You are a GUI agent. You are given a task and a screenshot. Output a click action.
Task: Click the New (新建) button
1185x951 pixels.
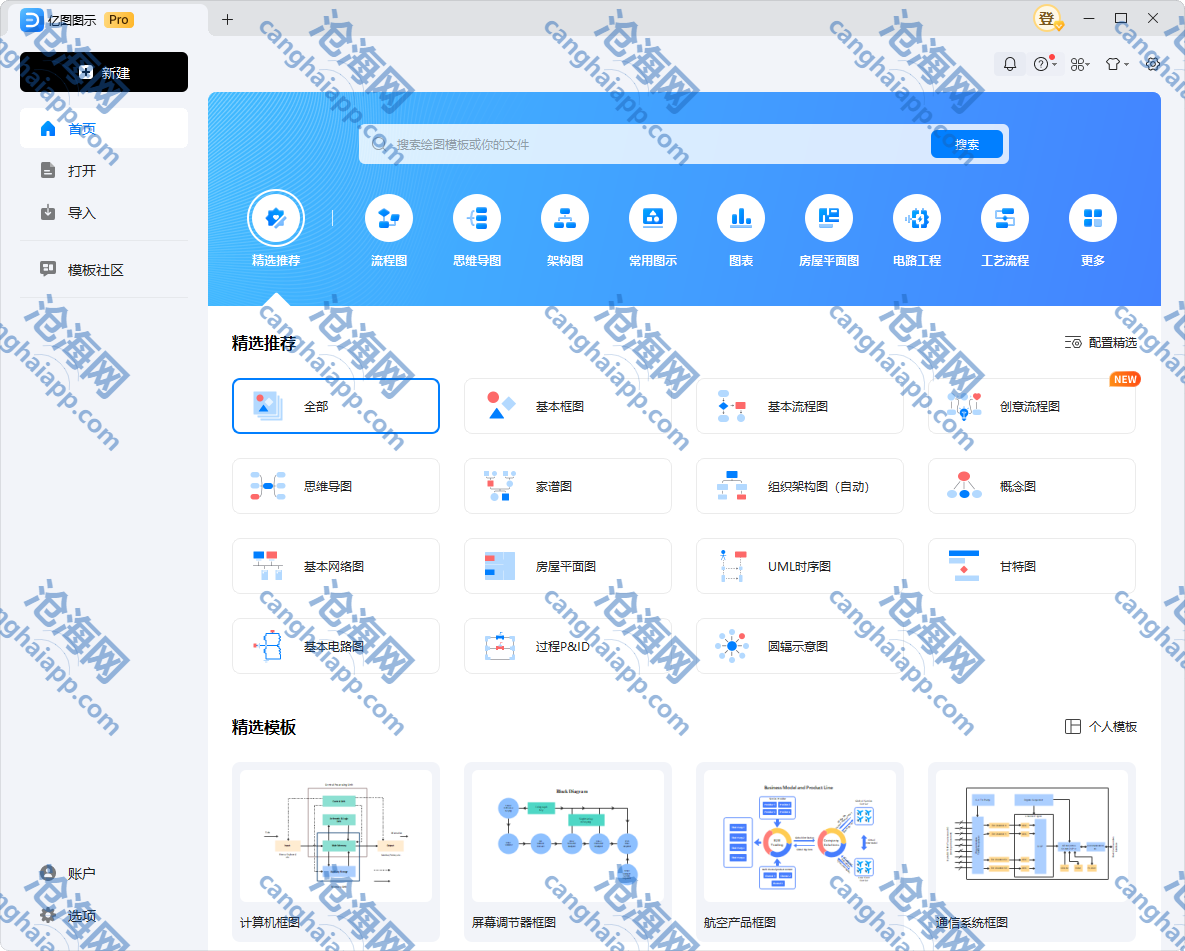point(104,72)
